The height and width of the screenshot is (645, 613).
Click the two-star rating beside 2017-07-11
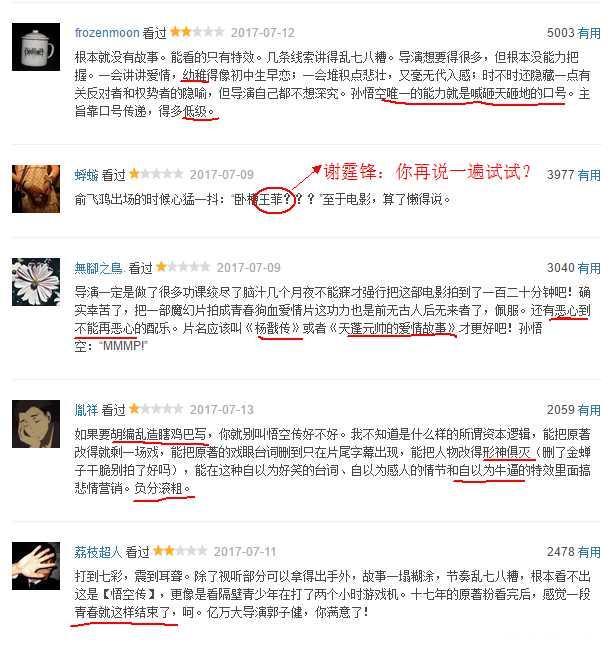point(180,551)
